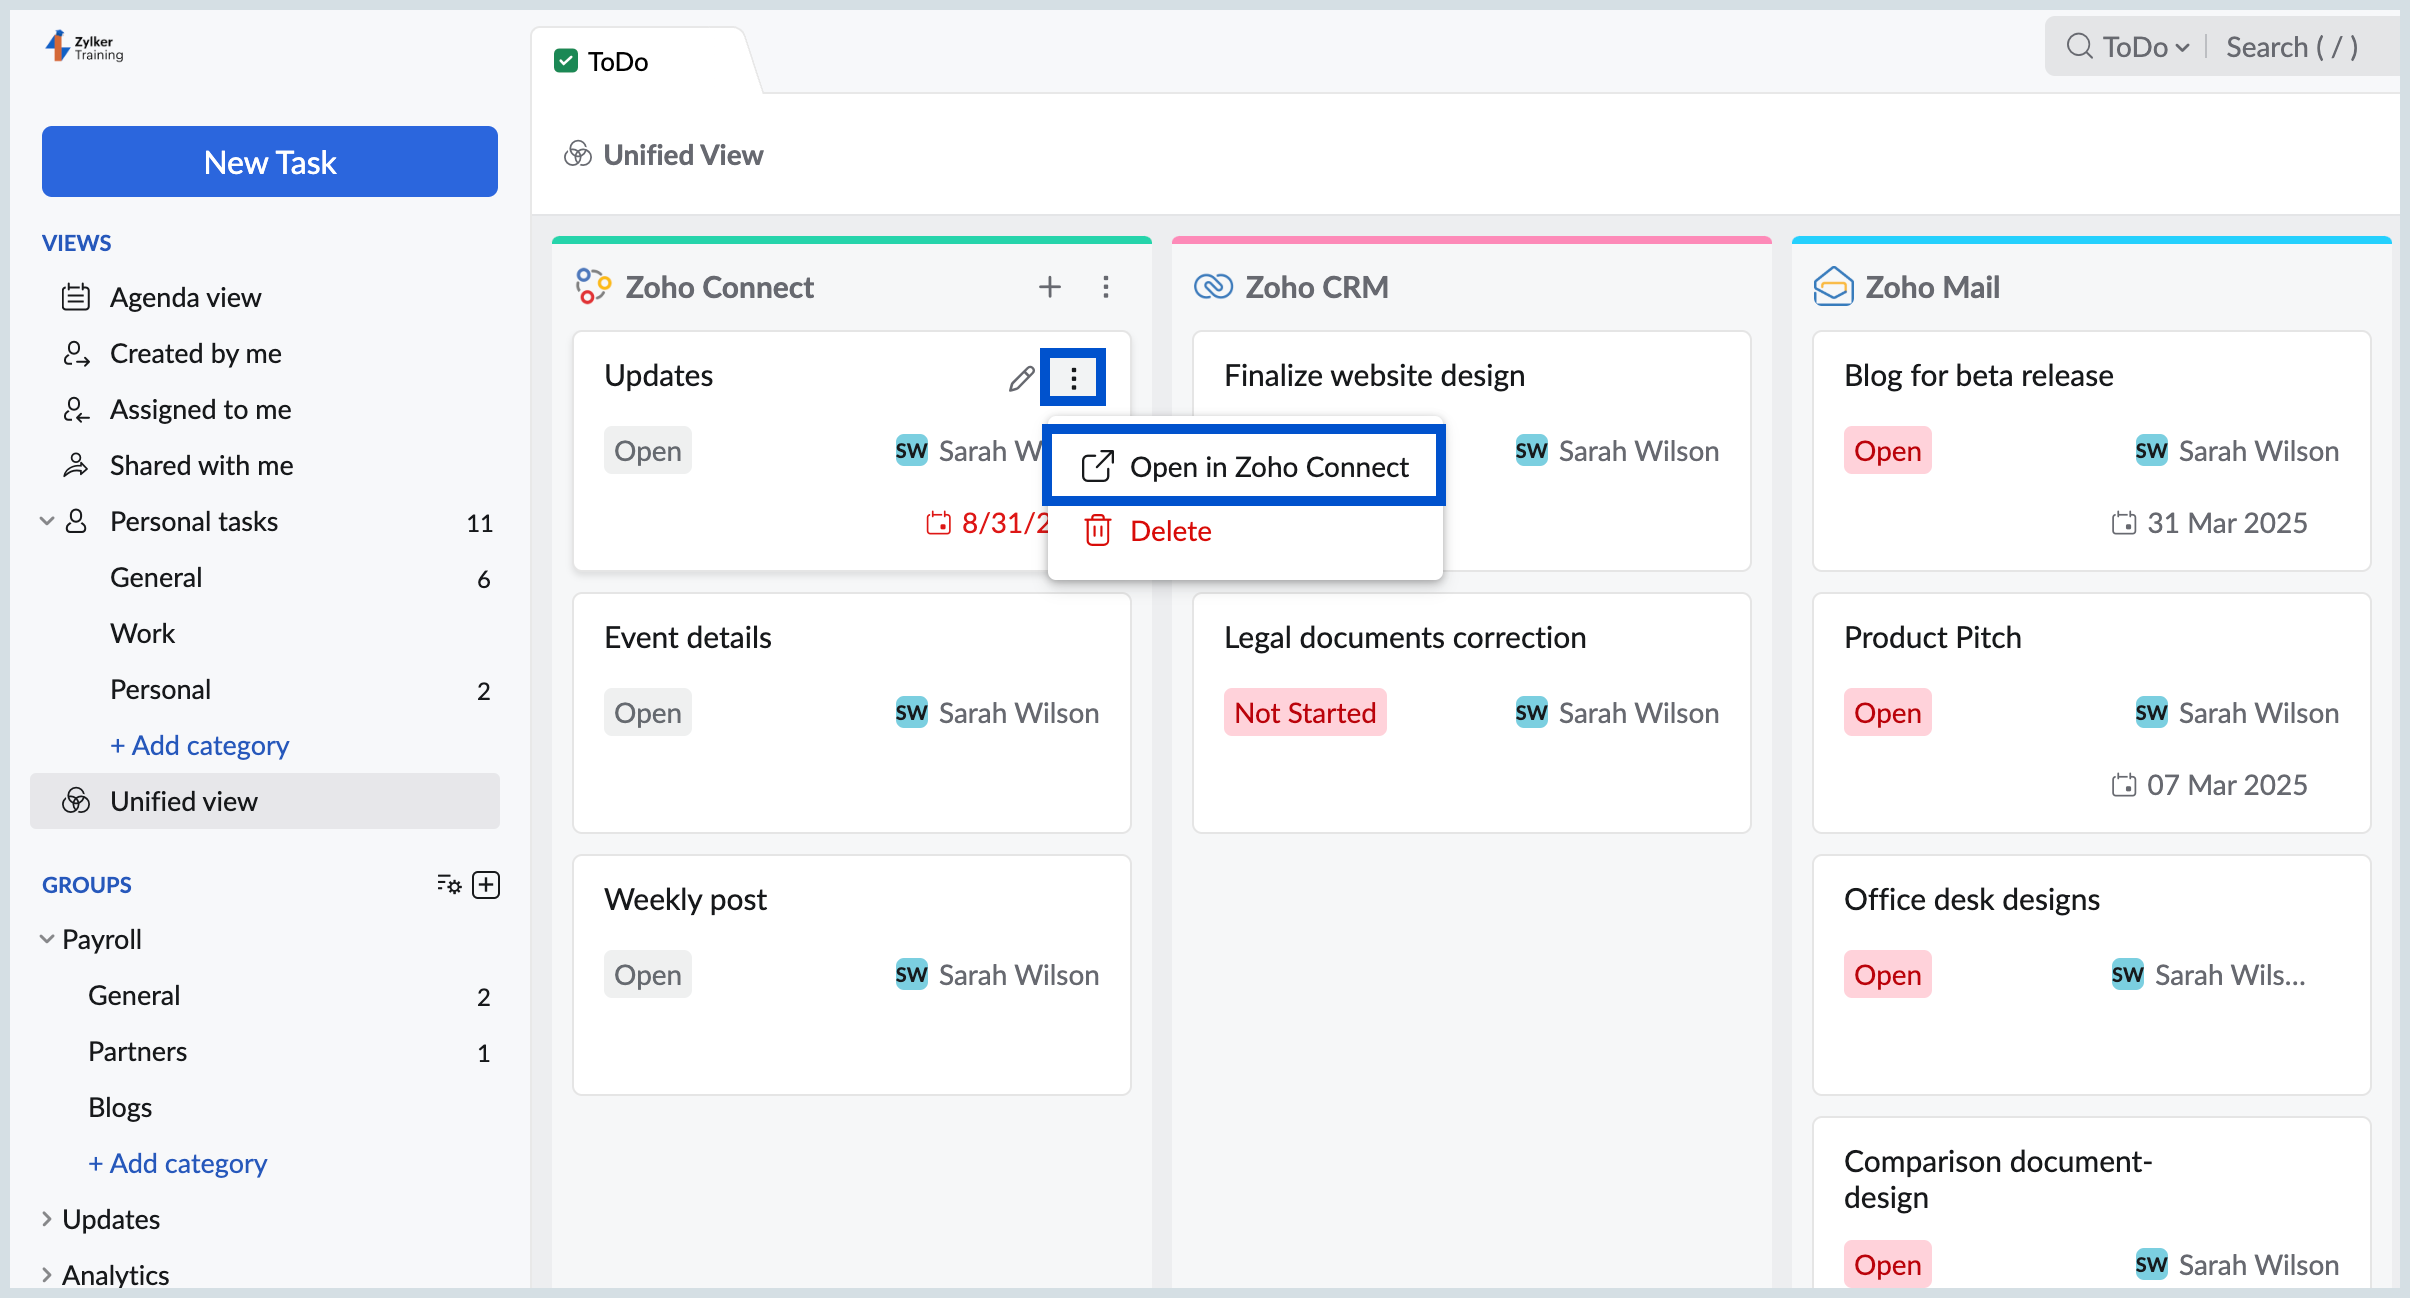This screenshot has width=2410, height=1298.
Task: Choose Open in Zoho Connect menu option
Action: 1244,466
